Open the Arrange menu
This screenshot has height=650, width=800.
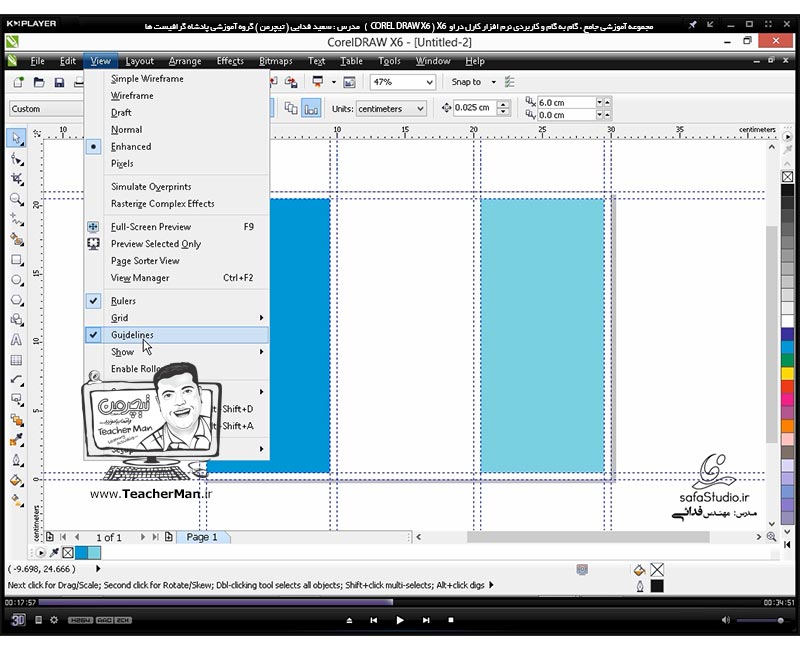185,61
